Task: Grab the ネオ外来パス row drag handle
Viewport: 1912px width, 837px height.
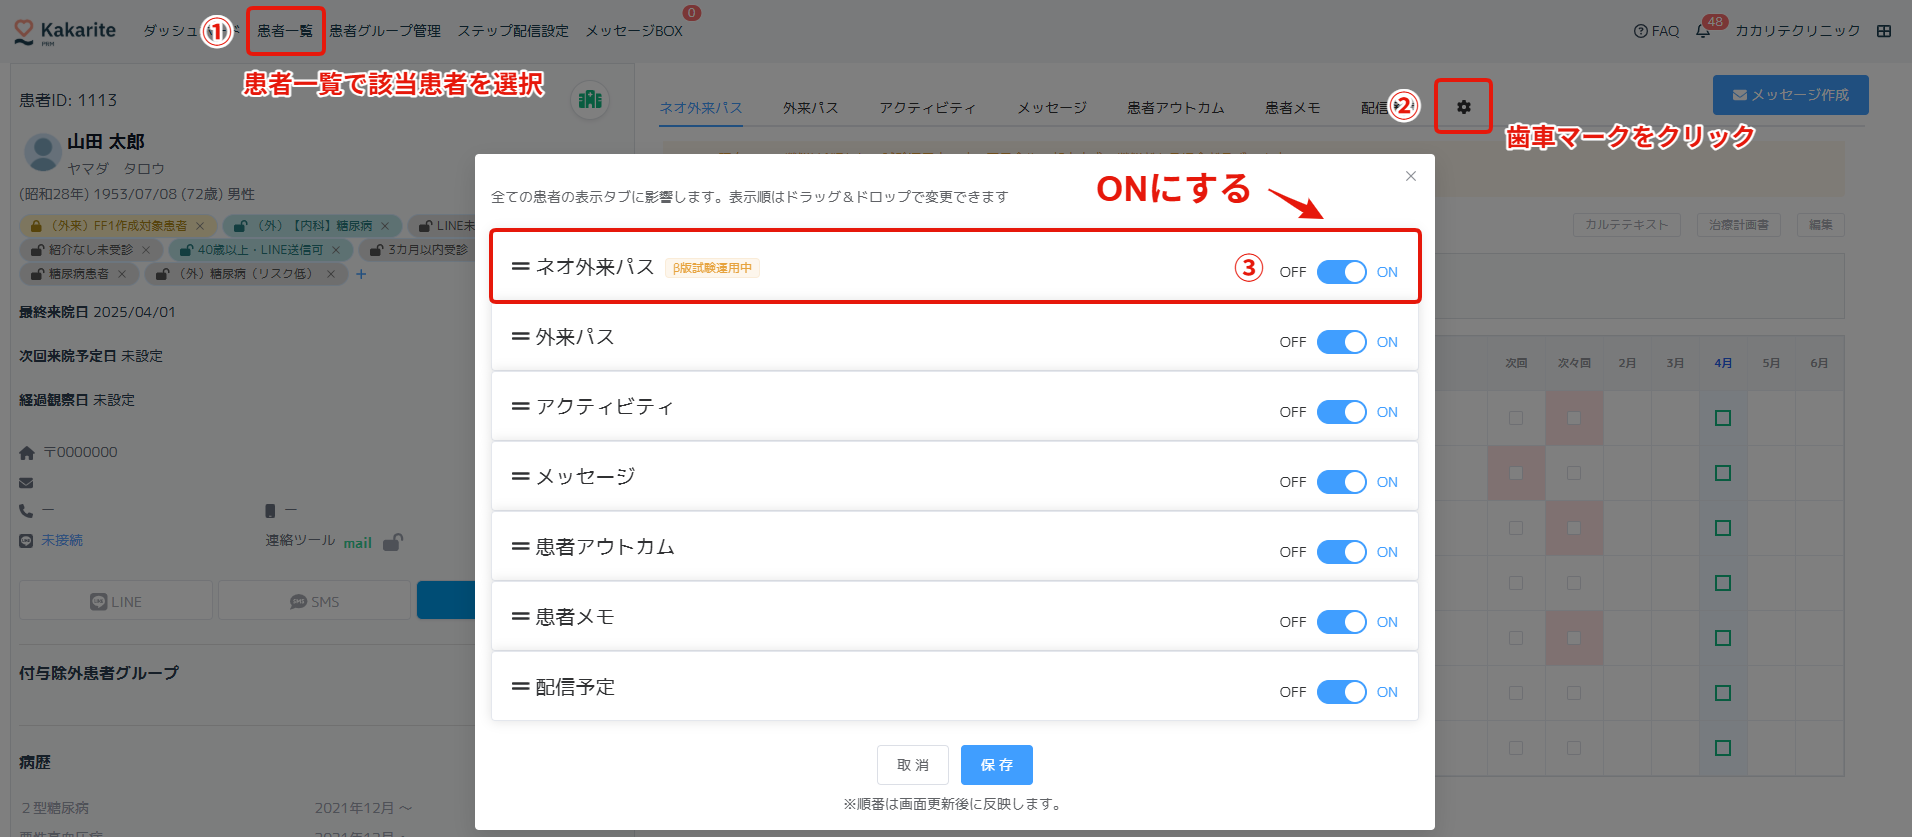Action: click(520, 267)
